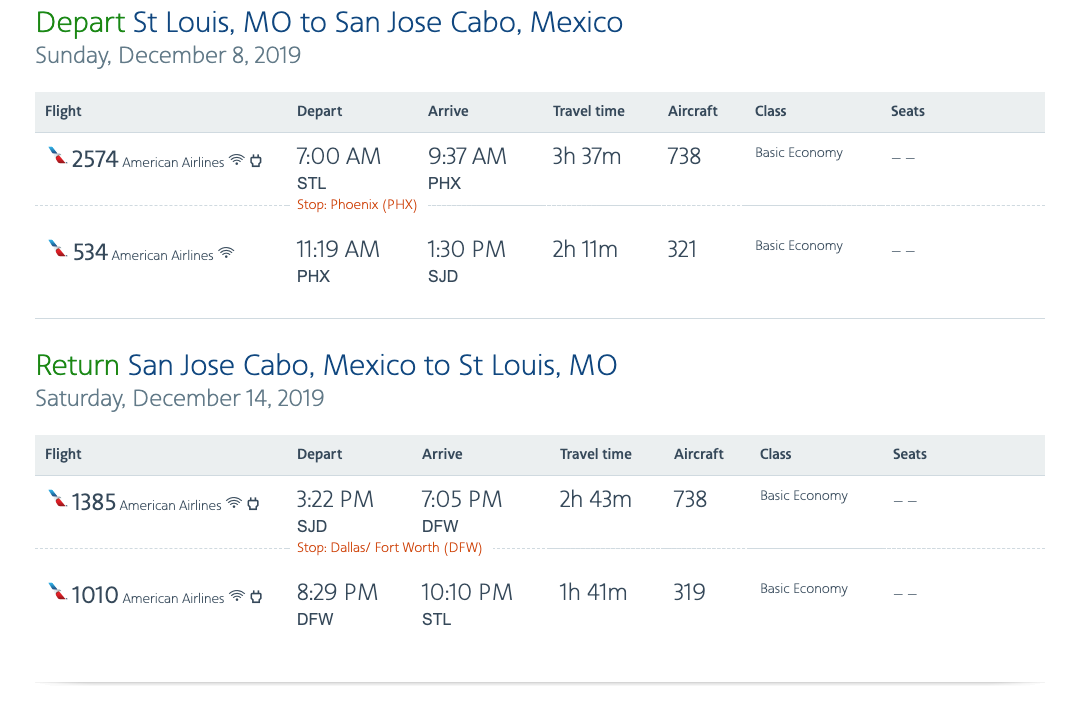This screenshot has height=710, width=1080.
Task: Click the seats placeholder for flight 534
Action: coord(903,250)
